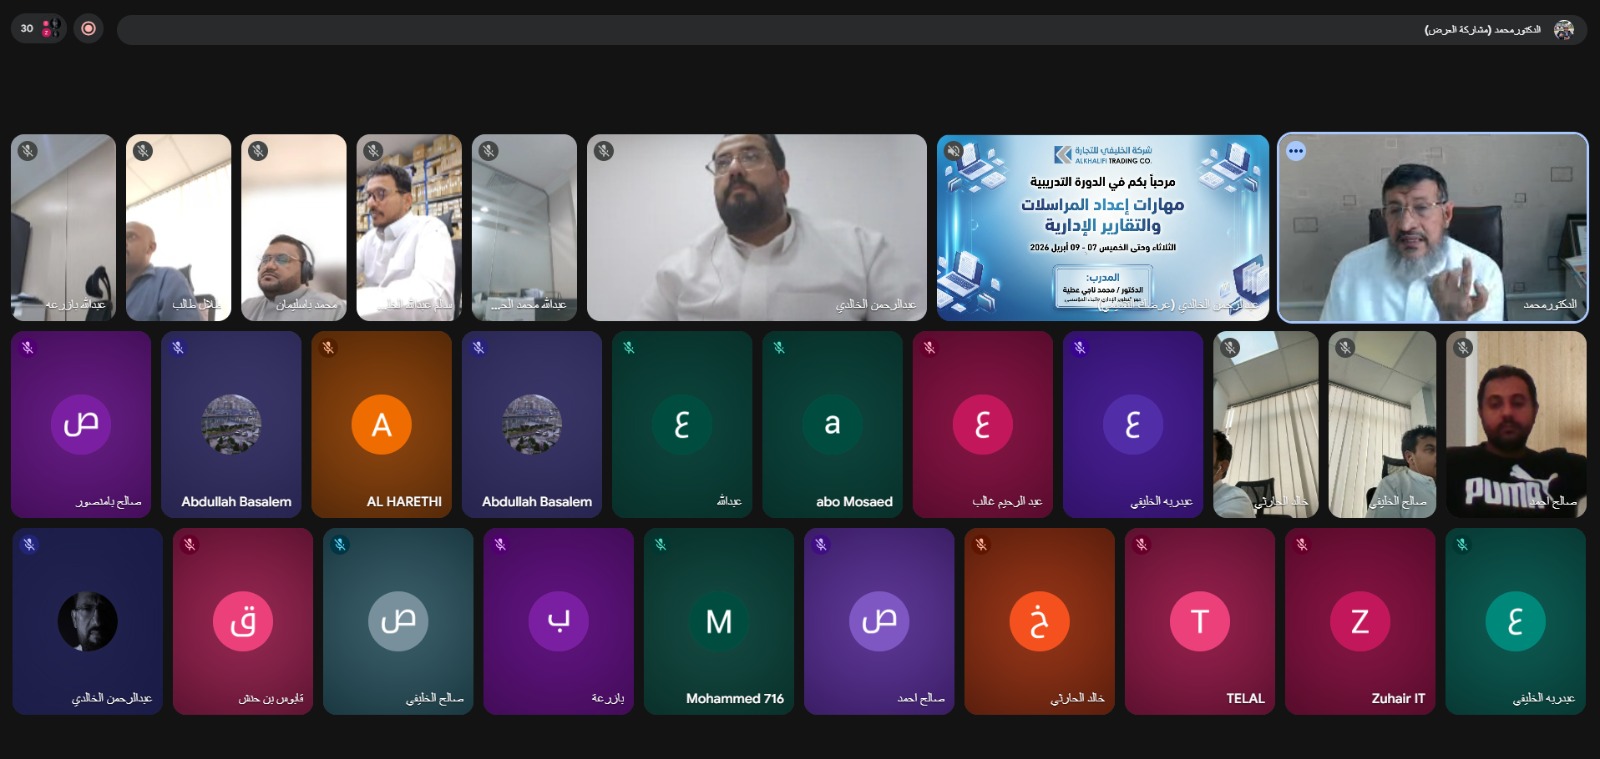This screenshot has height=759, width=1600.
Task: Click the presenter avatar in the top bar
Action: point(1564,29)
